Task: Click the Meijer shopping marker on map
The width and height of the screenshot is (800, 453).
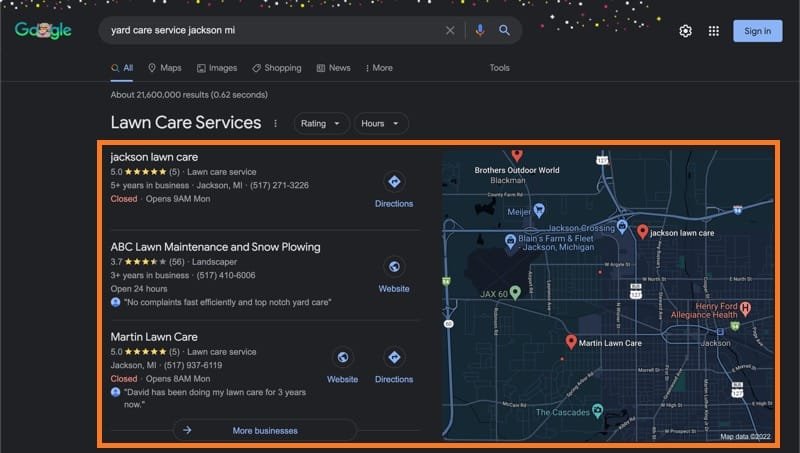Action: pyautogui.click(x=539, y=210)
